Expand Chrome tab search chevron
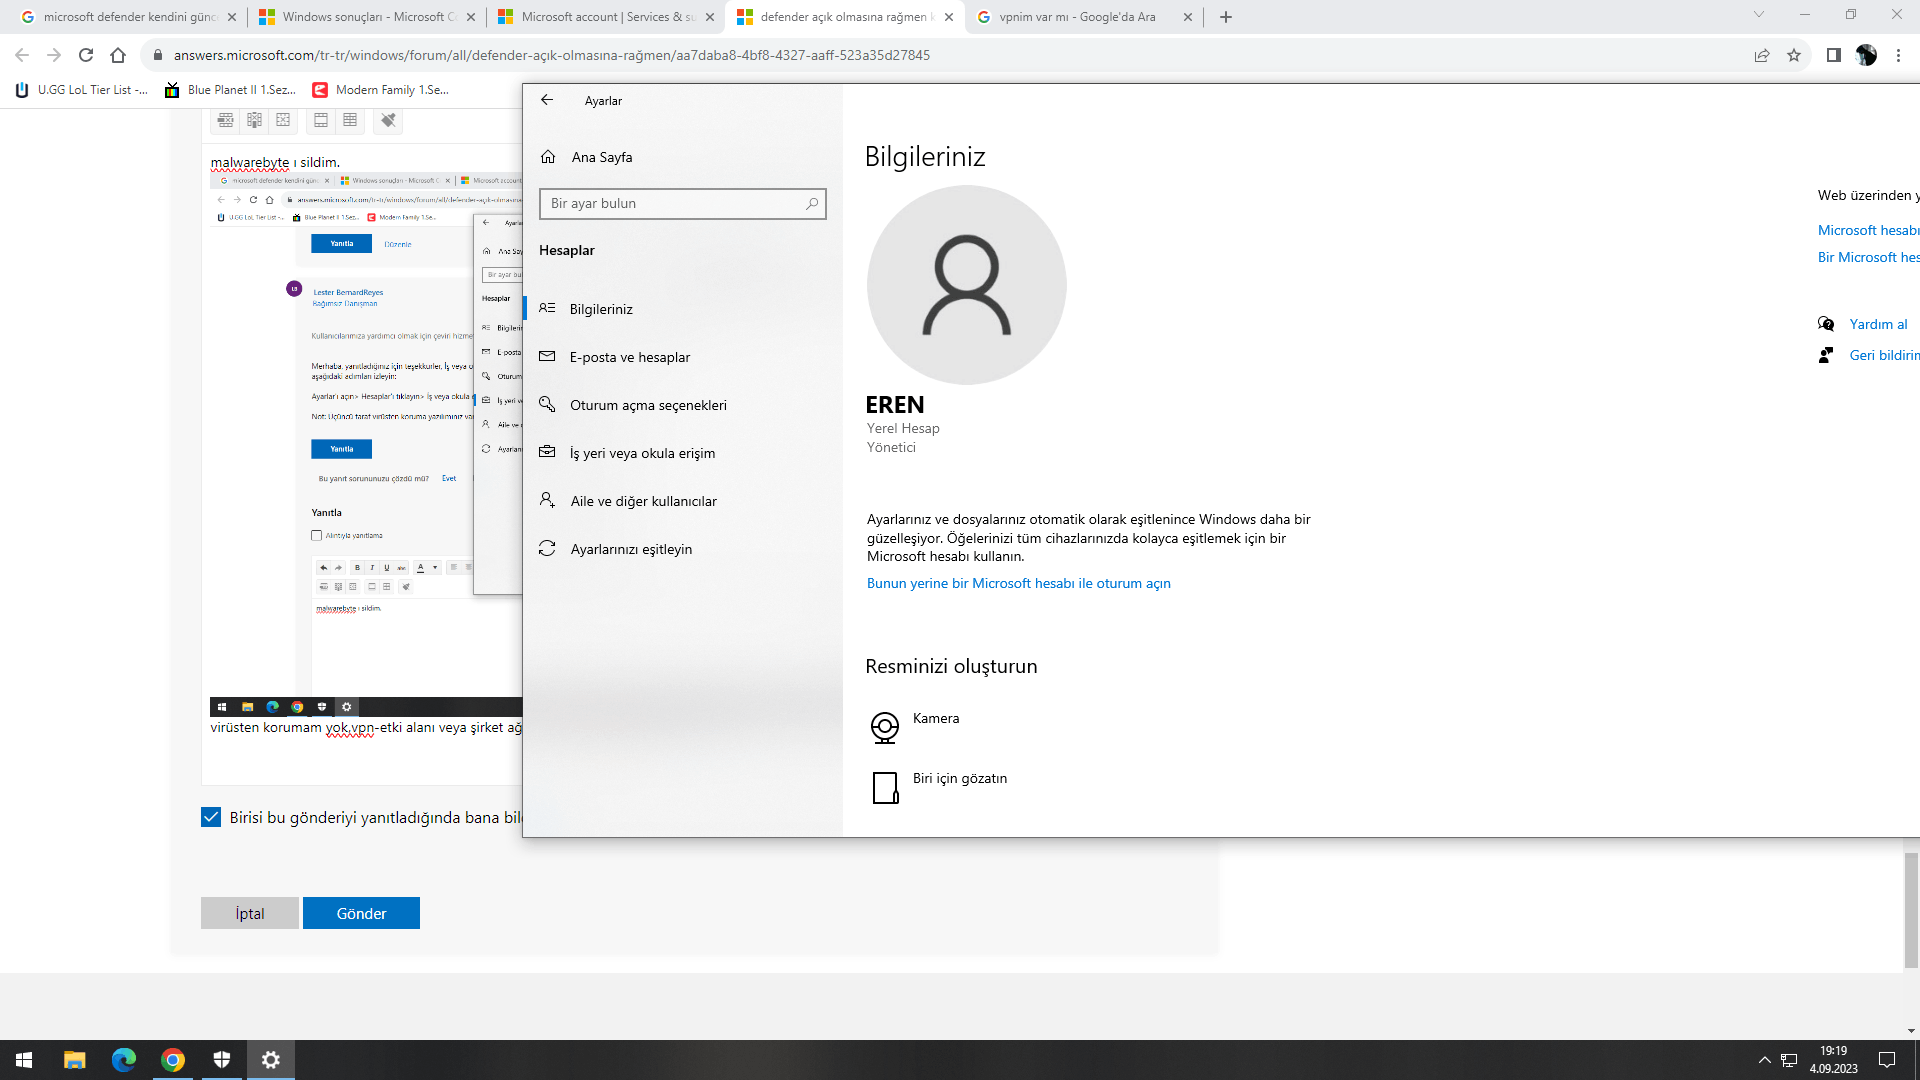This screenshot has width=1920, height=1080. [1758, 15]
